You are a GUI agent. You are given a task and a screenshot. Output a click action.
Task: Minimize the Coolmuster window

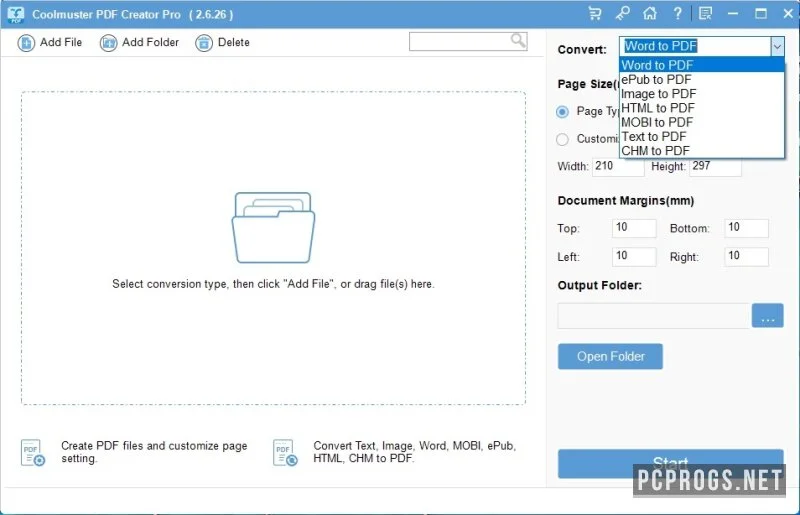coord(733,14)
